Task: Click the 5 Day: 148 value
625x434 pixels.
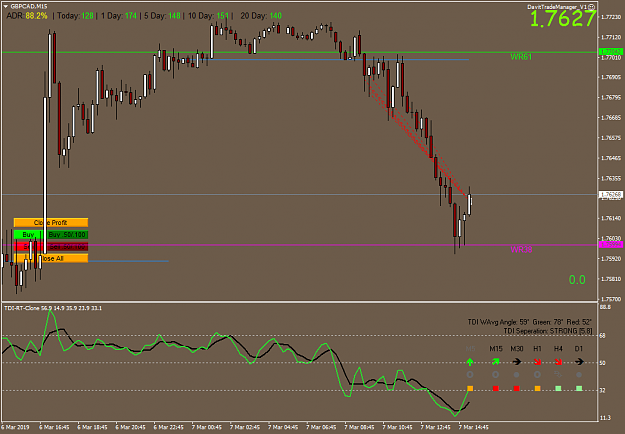Action: pyautogui.click(x=162, y=16)
